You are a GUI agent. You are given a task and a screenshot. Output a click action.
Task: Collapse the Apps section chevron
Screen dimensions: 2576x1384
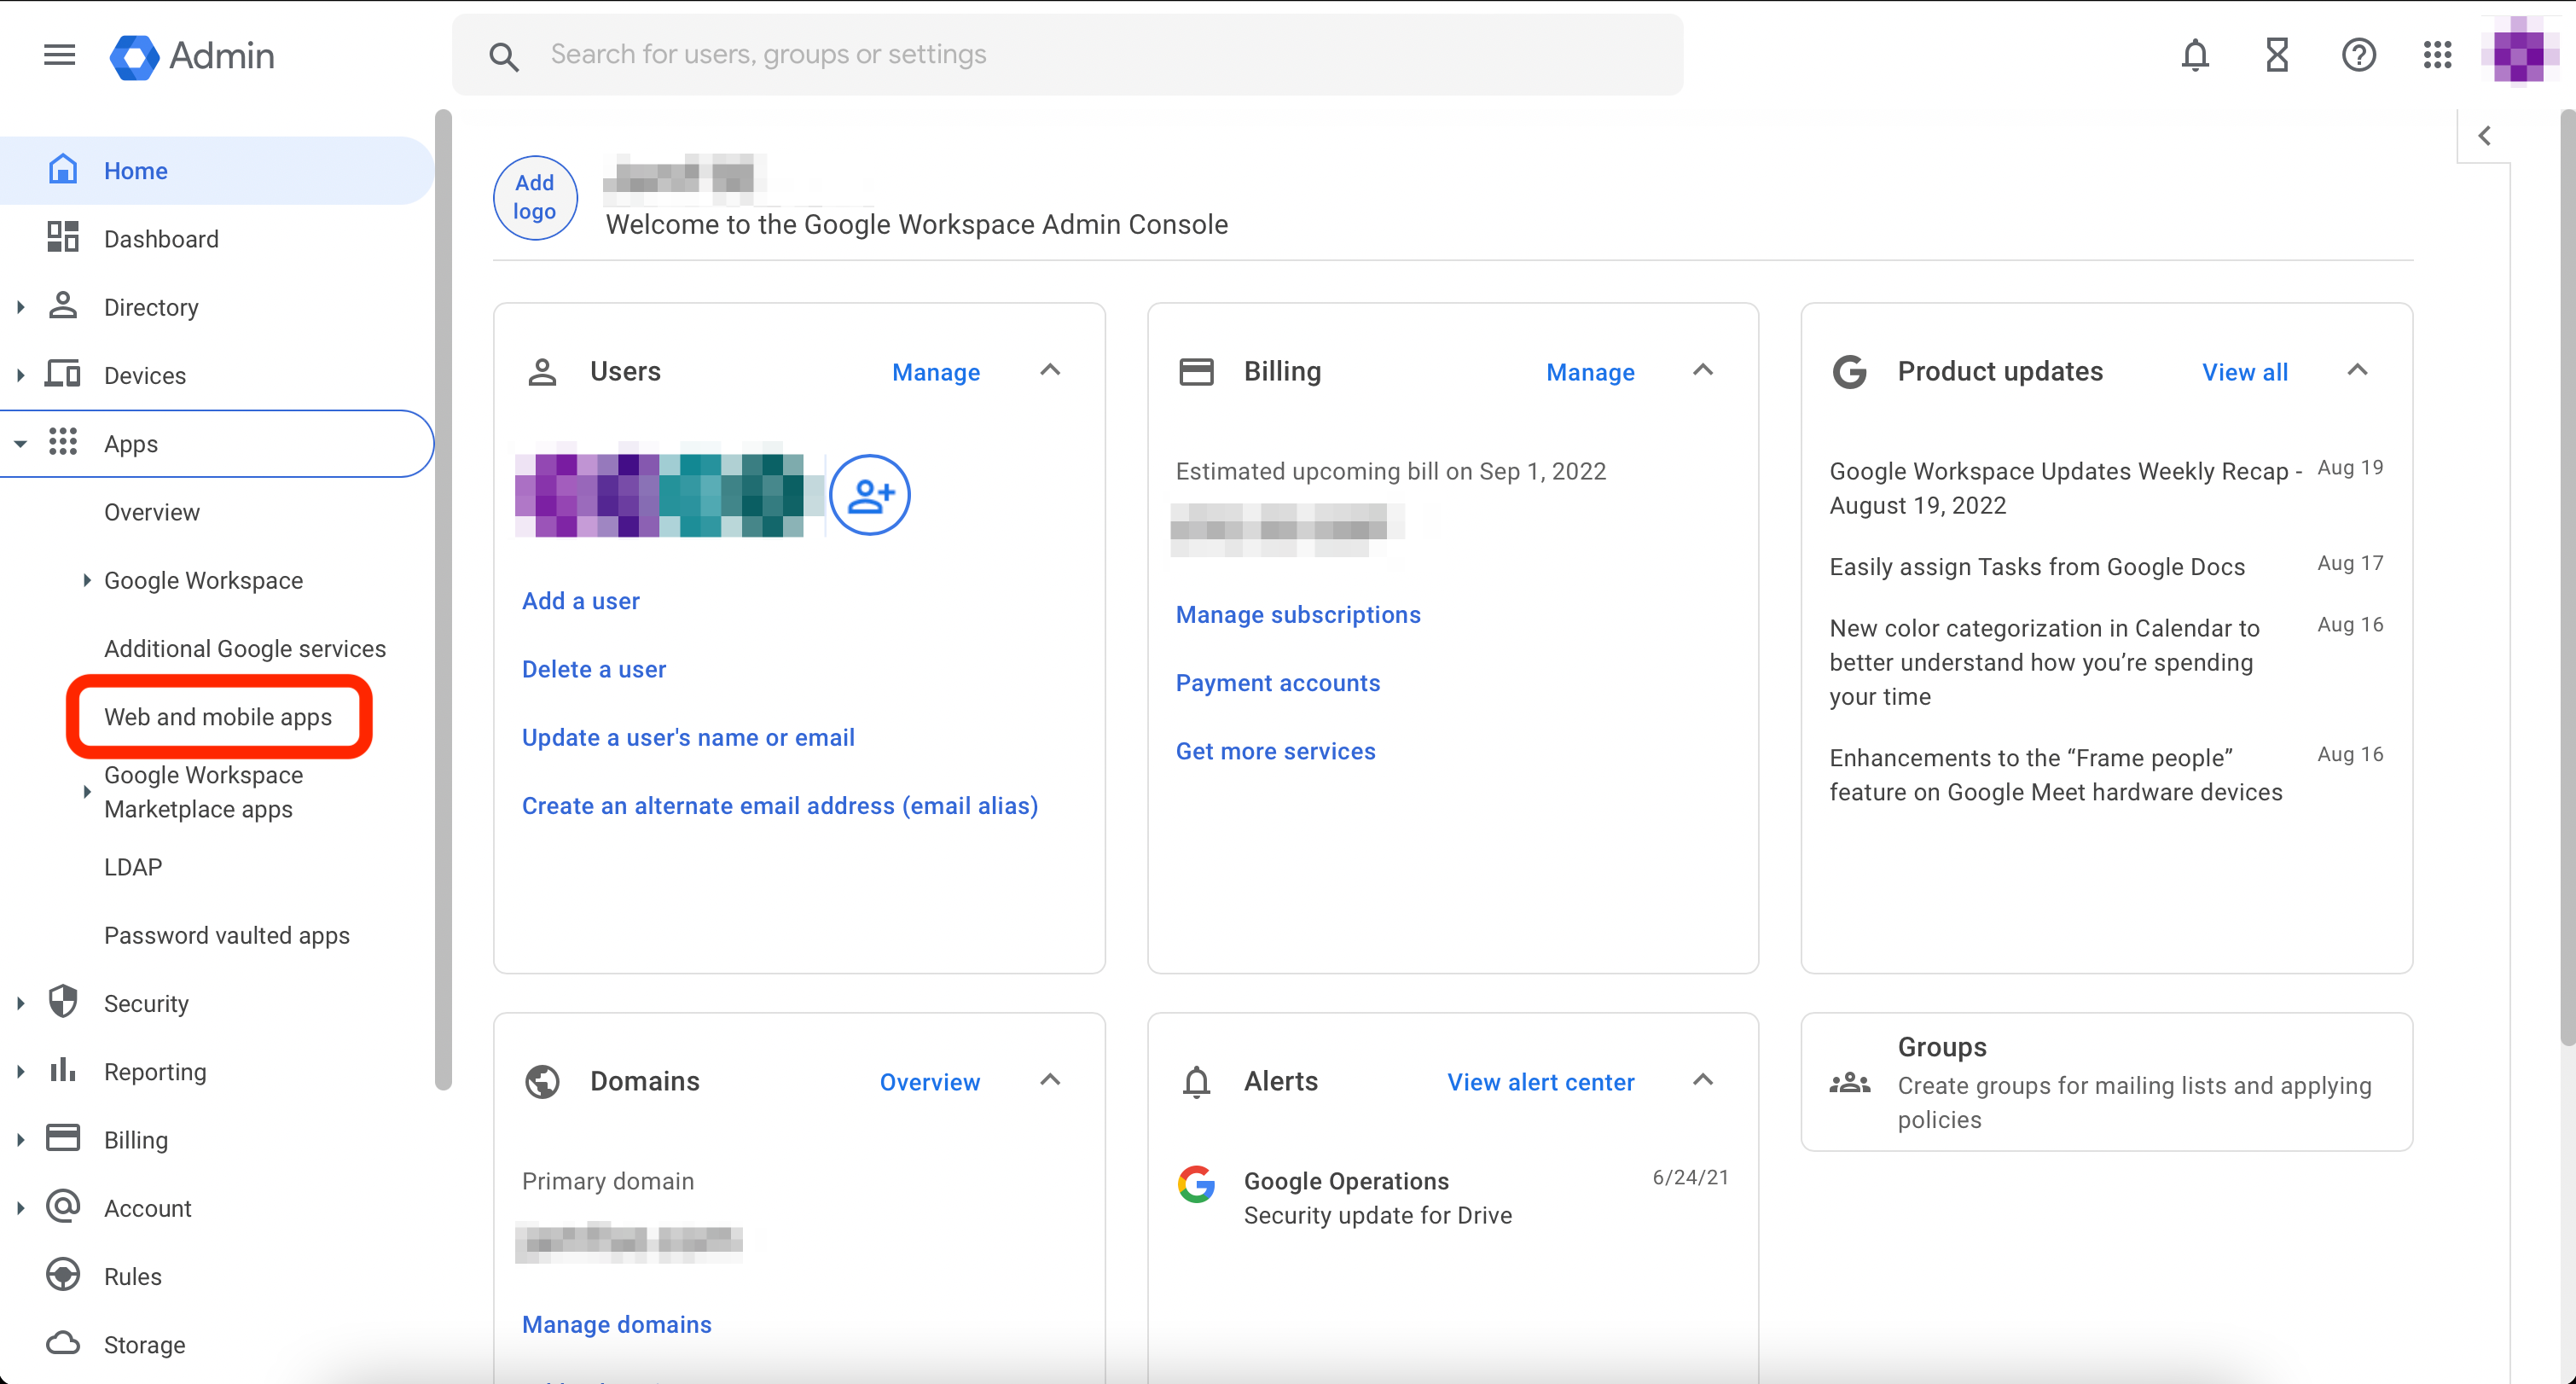[20, 443]
